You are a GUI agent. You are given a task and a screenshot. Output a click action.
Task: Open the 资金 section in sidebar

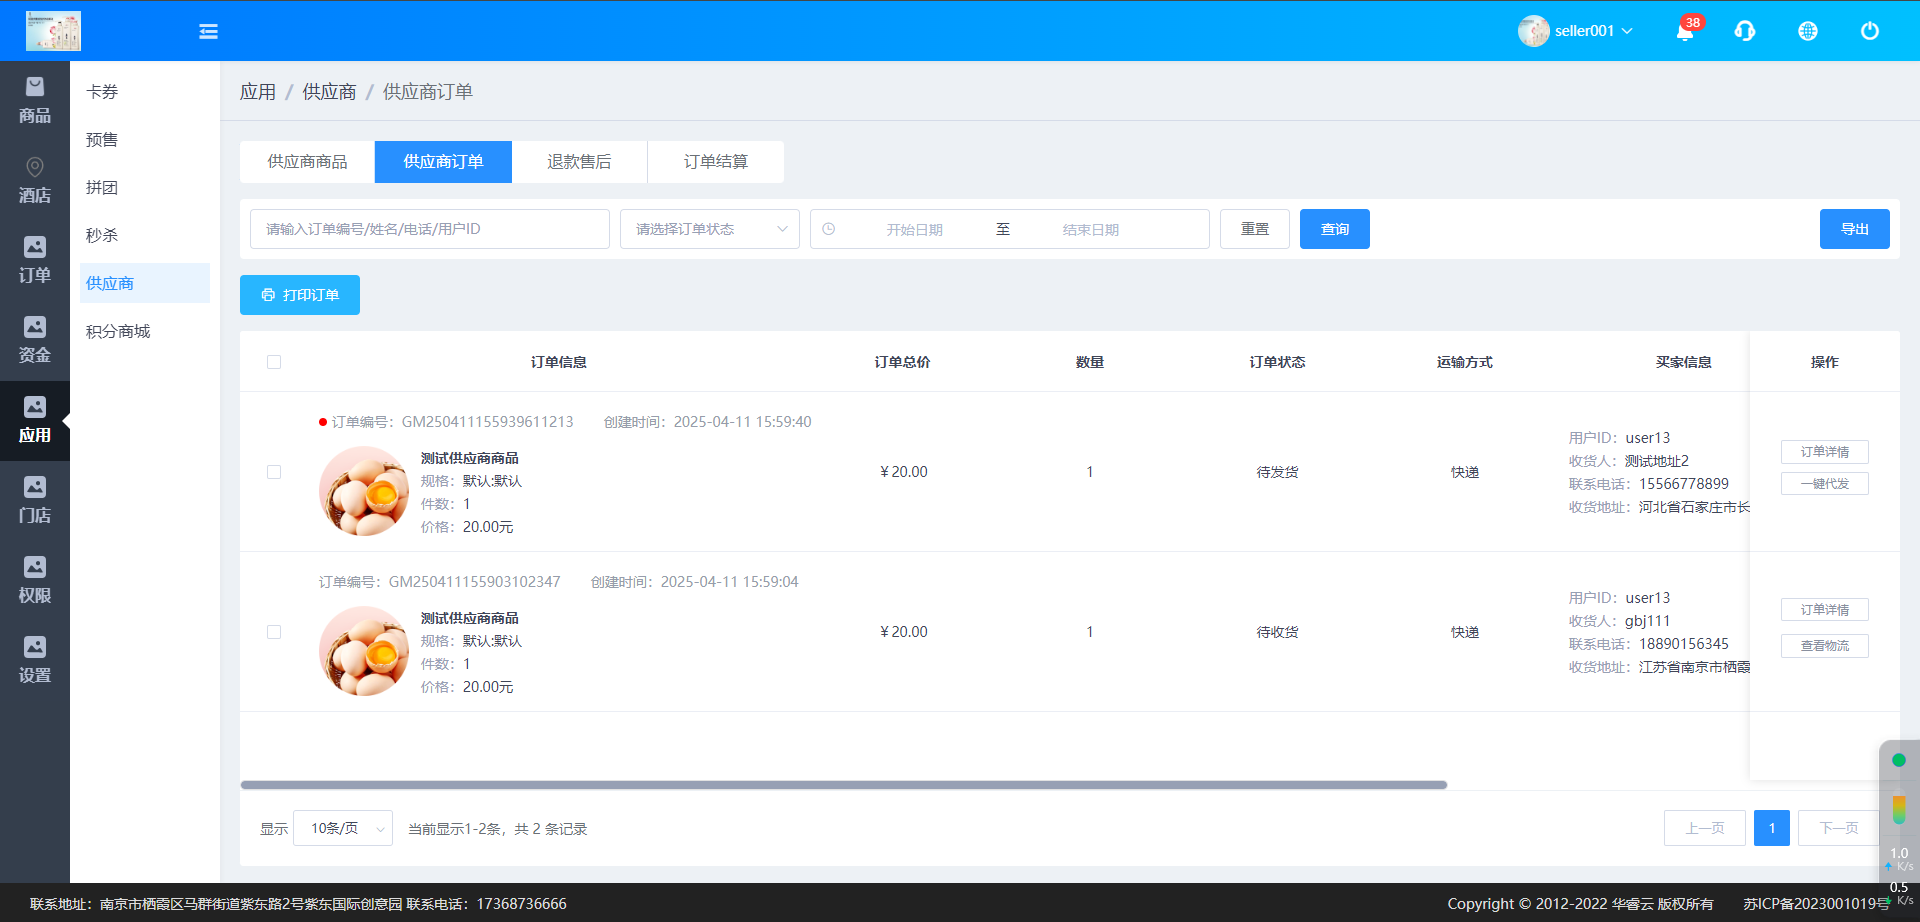point(35,341)
